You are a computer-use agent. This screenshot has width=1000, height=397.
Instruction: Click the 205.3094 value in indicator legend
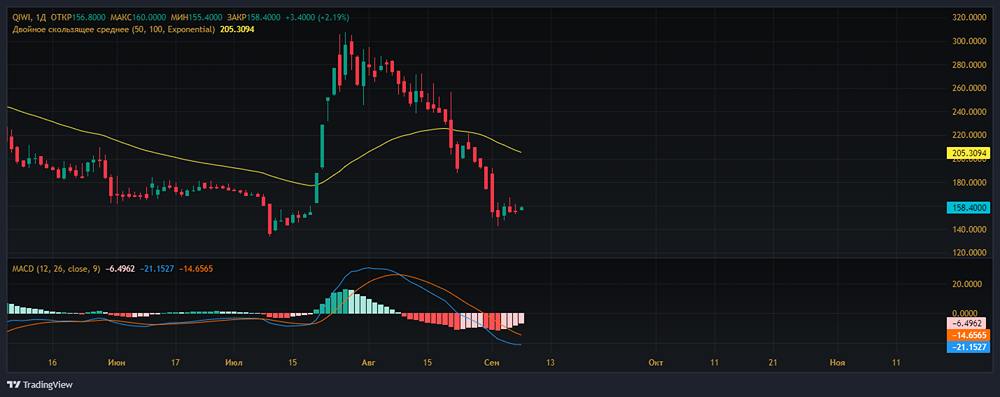pyautogui.click(x=237, y=29)
